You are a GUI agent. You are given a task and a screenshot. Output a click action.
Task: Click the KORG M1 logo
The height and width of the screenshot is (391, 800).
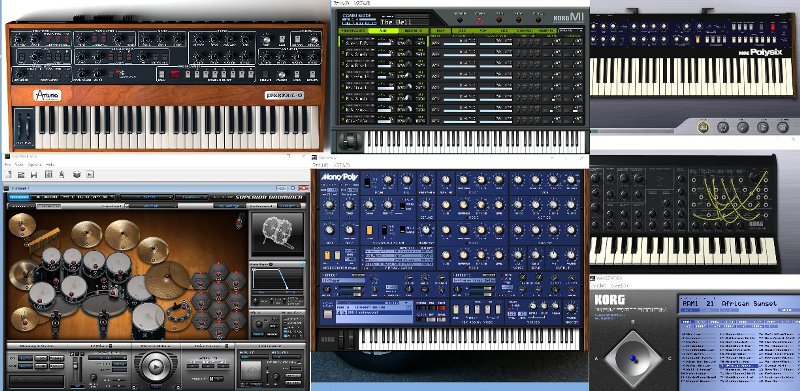[x=569, y=17]
